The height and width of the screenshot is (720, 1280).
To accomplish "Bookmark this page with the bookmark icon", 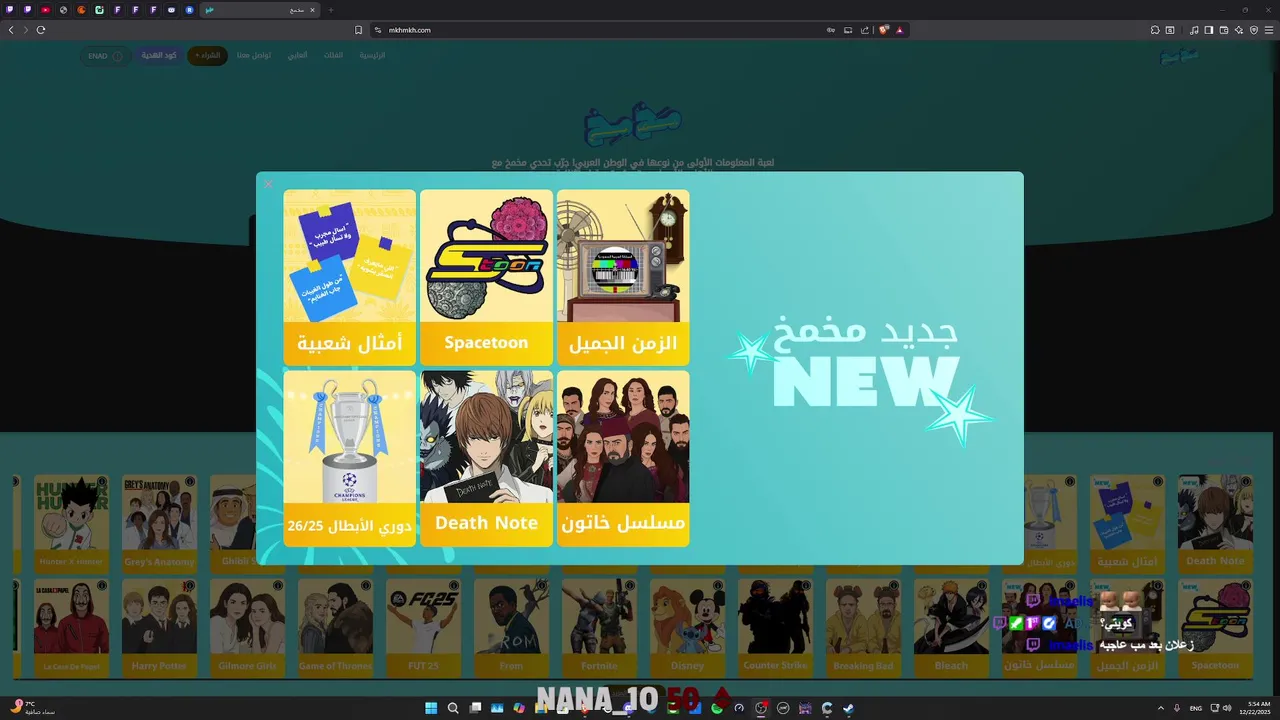I will pos(358,30).
